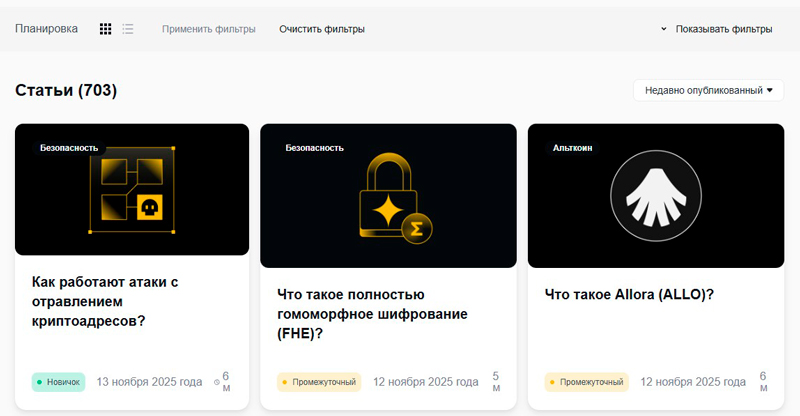Click the green Новичок difficulty badge
The image size is (800, 416).
[58, 382]
